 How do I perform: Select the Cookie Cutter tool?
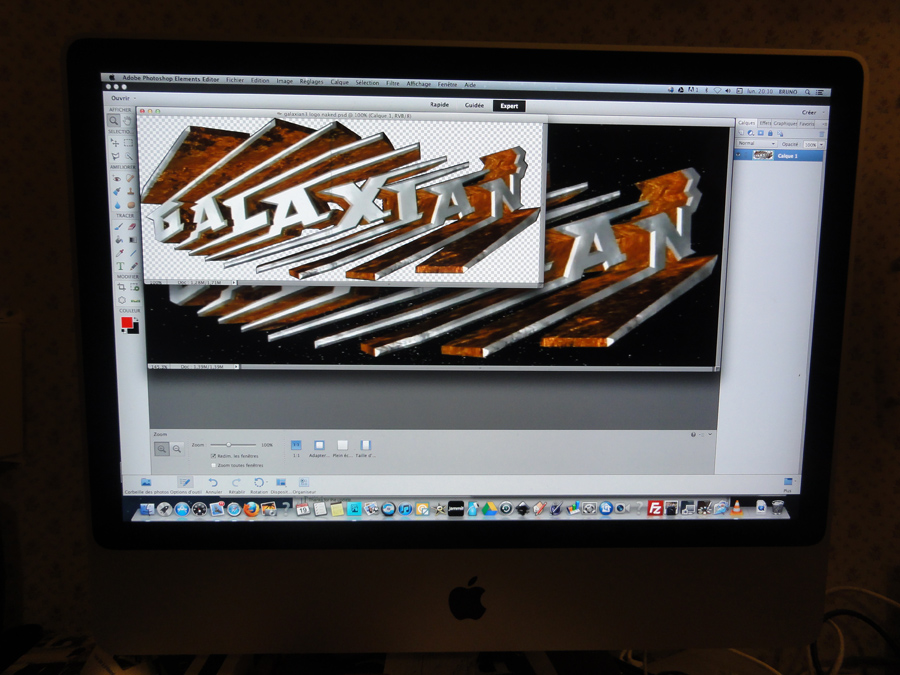122,300
